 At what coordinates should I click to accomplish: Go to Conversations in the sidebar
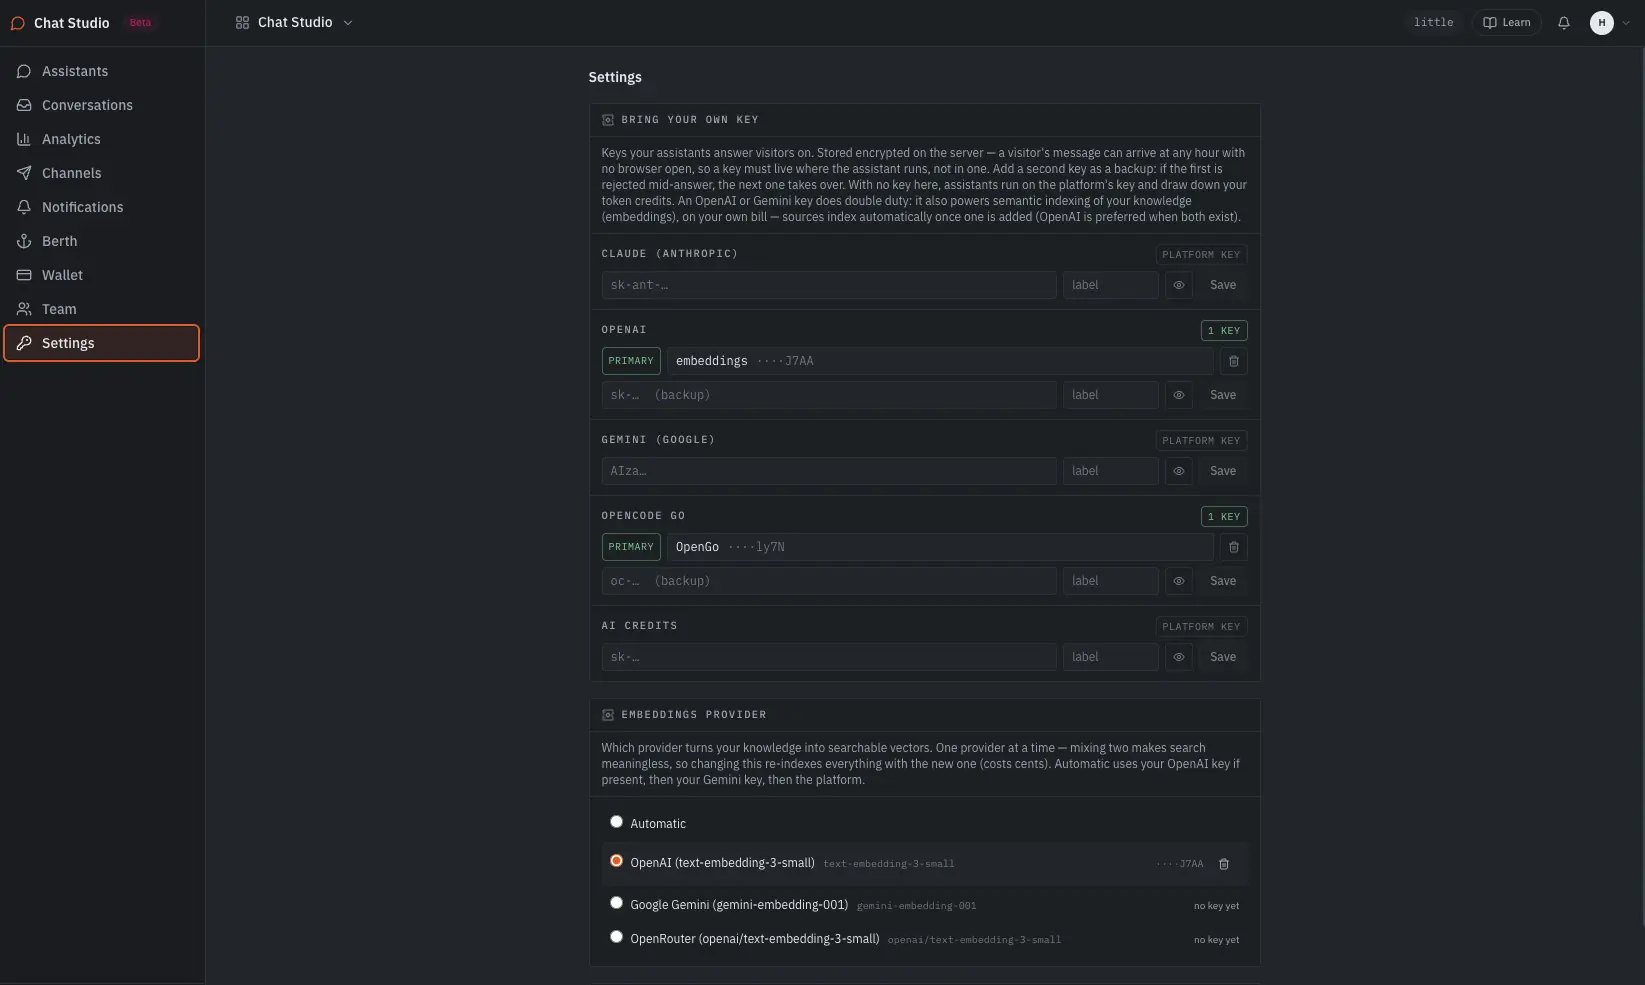(102, 105)
